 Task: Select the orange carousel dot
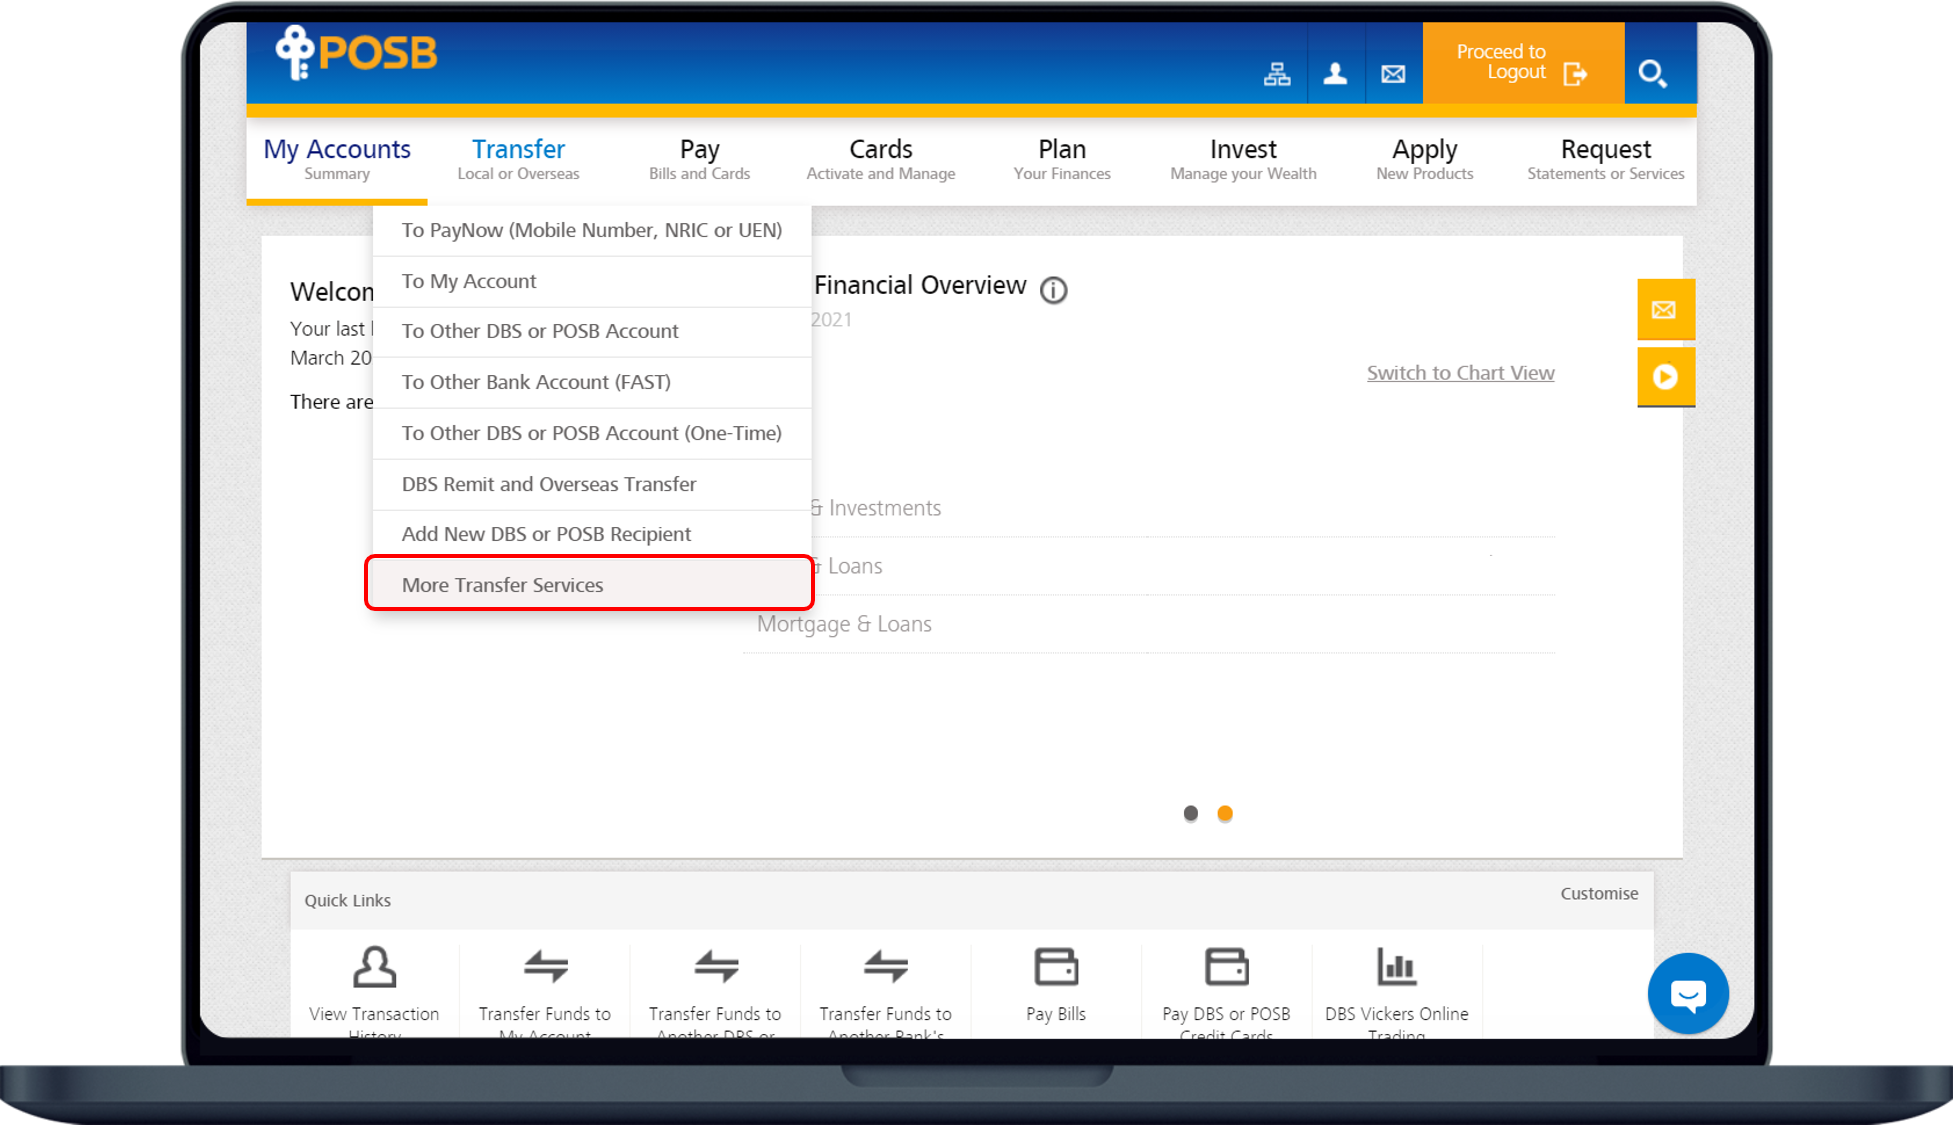[x=1225, y=813]
